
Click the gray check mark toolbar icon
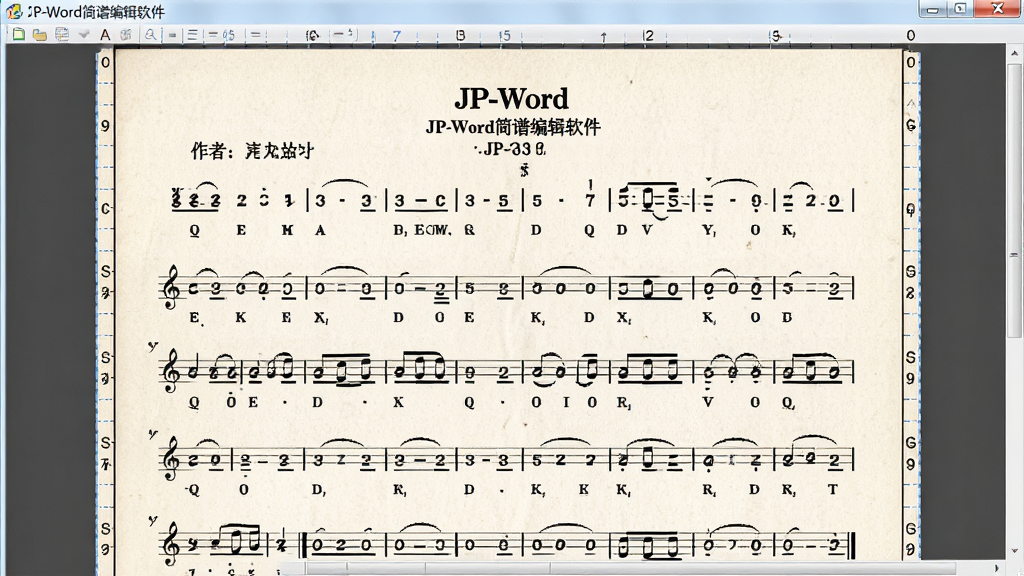84,35
